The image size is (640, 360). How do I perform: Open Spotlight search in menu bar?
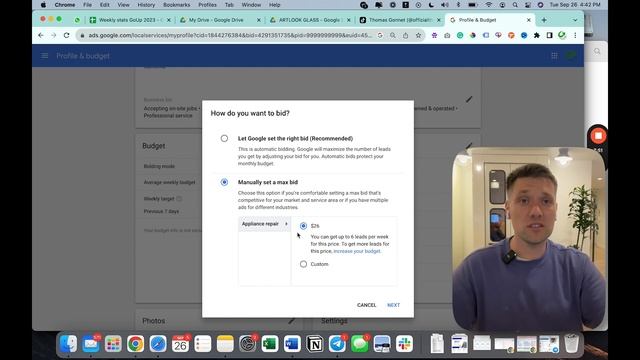pos(515,5)
